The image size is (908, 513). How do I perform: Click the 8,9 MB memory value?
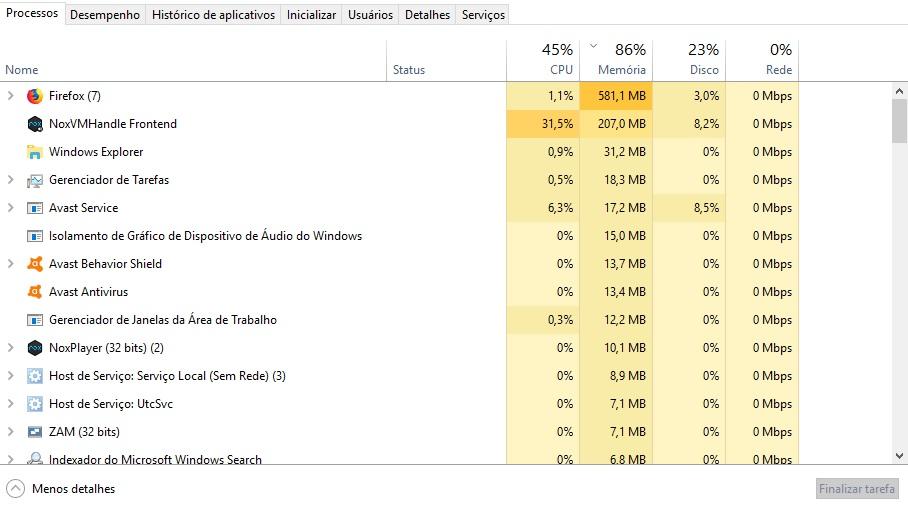pyautogui.click(x=628, y=376)
